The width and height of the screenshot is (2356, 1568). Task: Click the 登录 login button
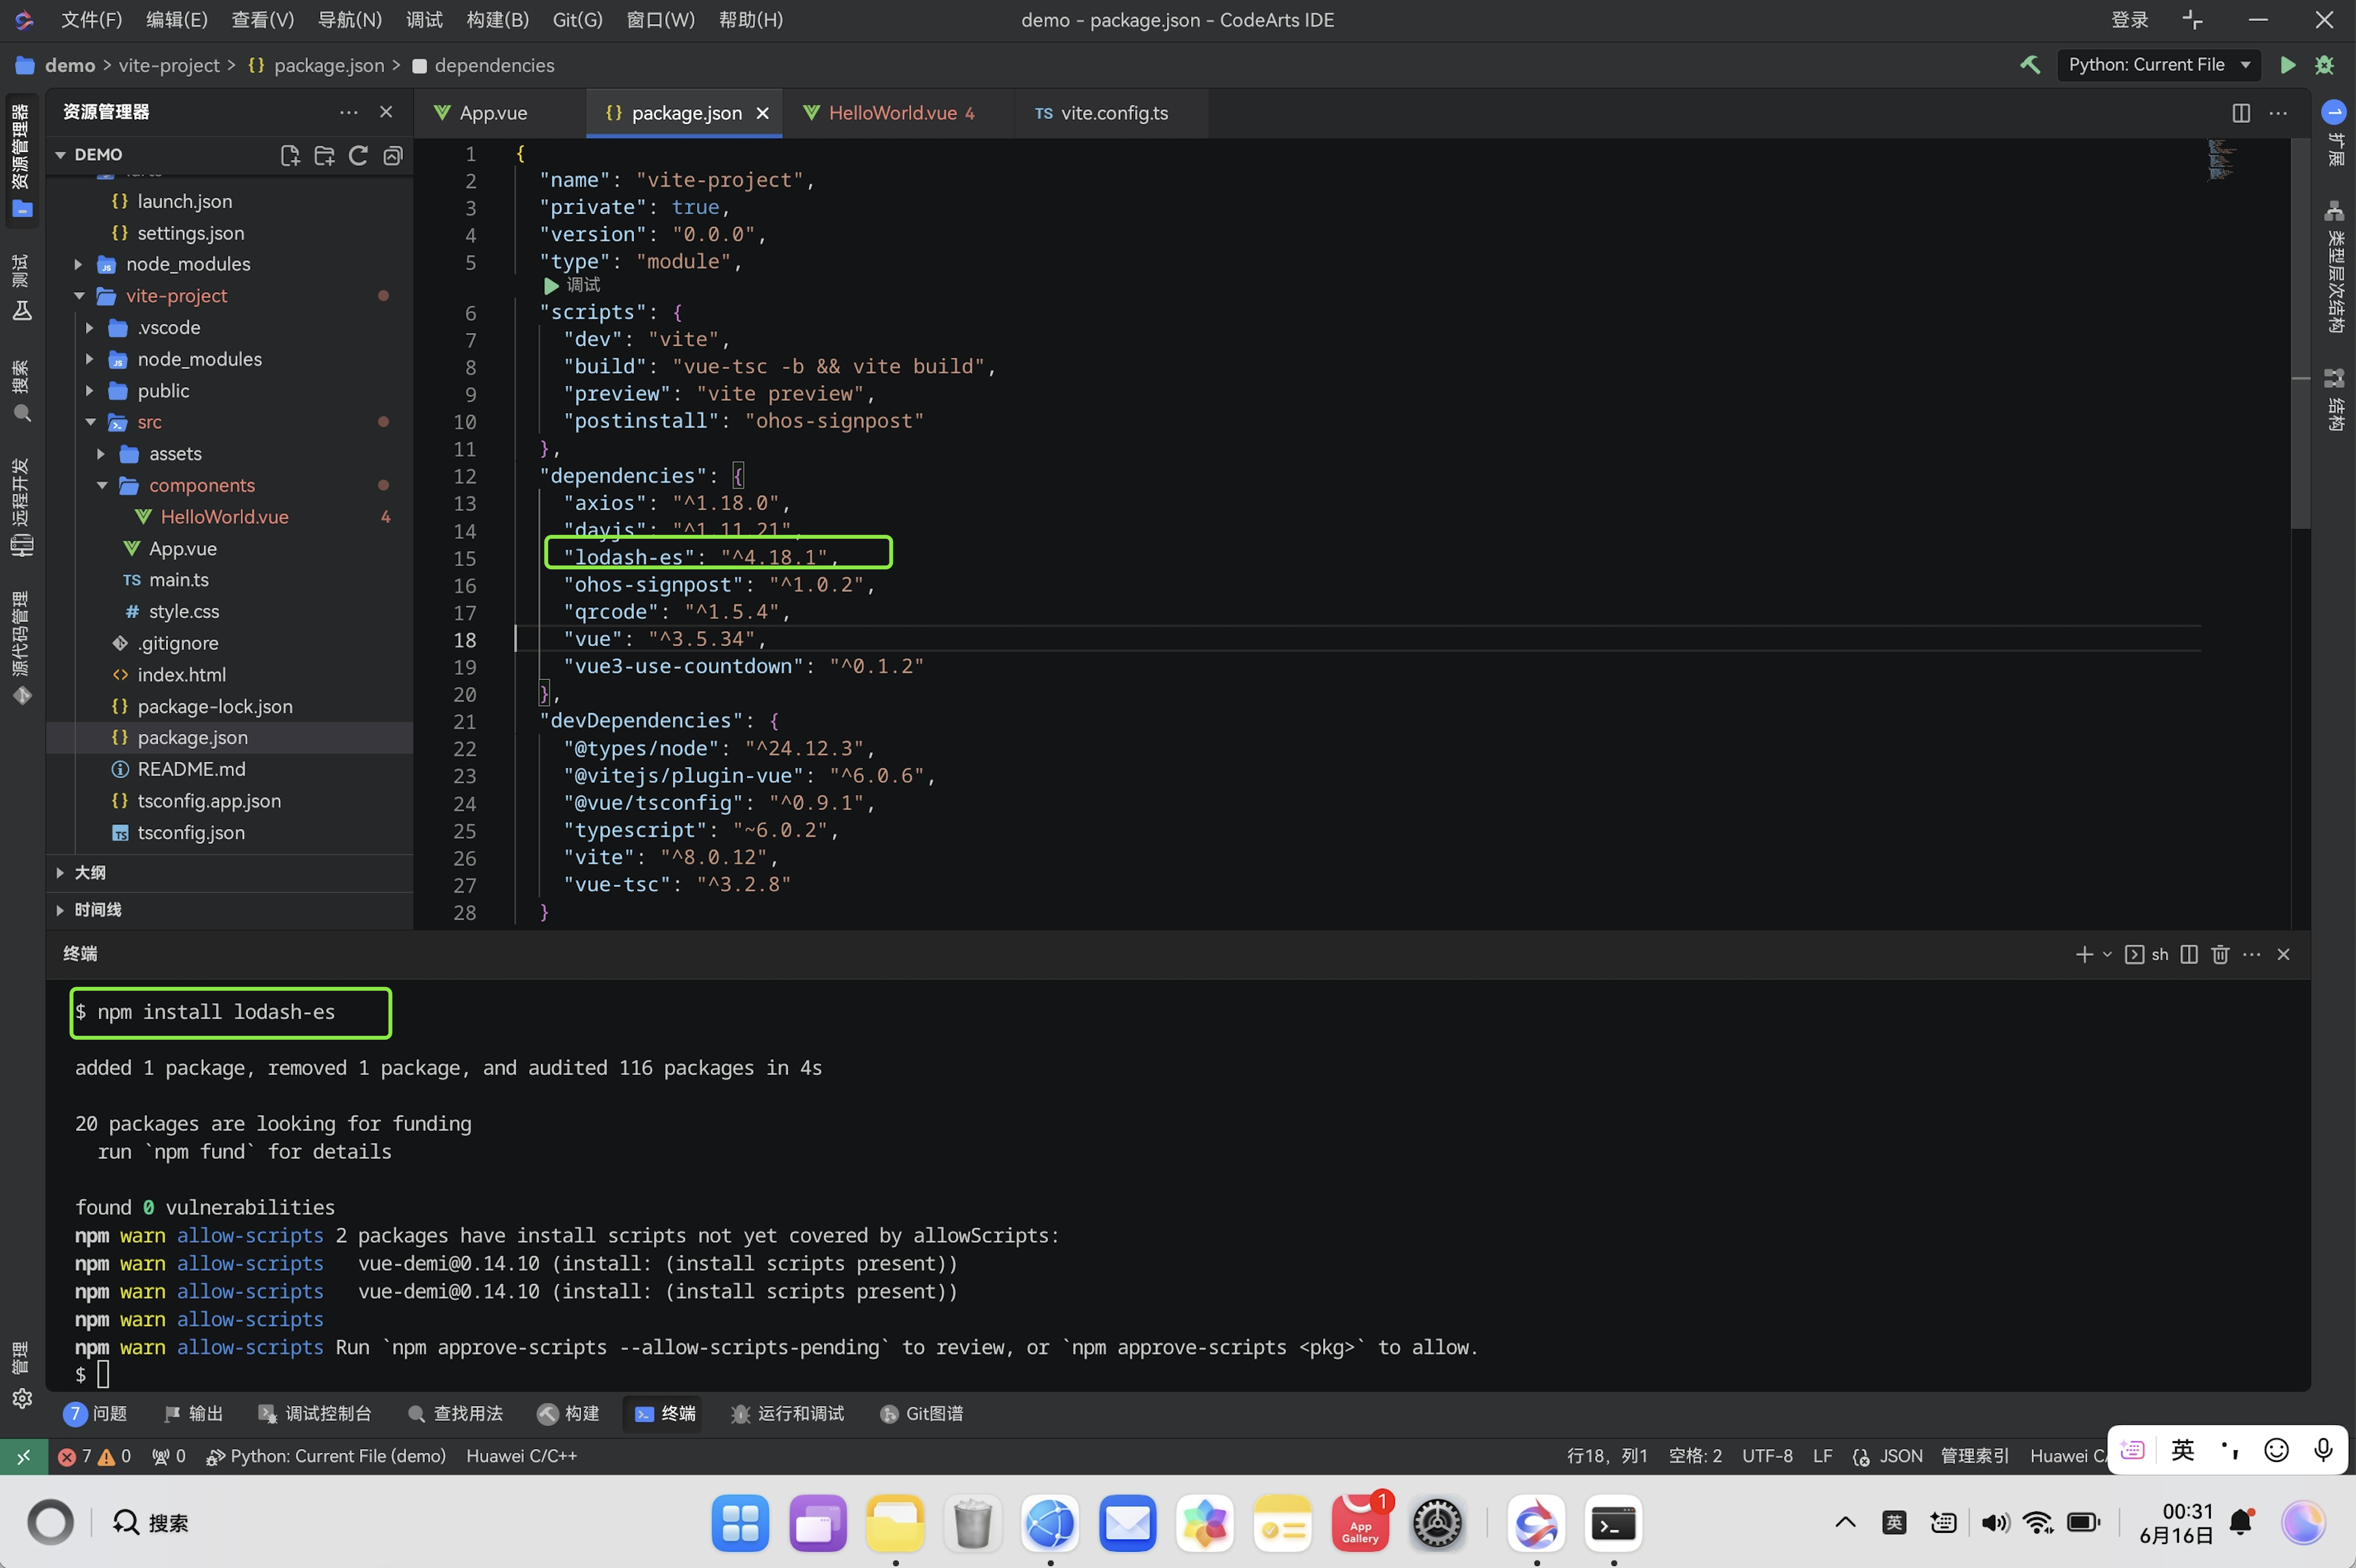[x=2129, y=20]
